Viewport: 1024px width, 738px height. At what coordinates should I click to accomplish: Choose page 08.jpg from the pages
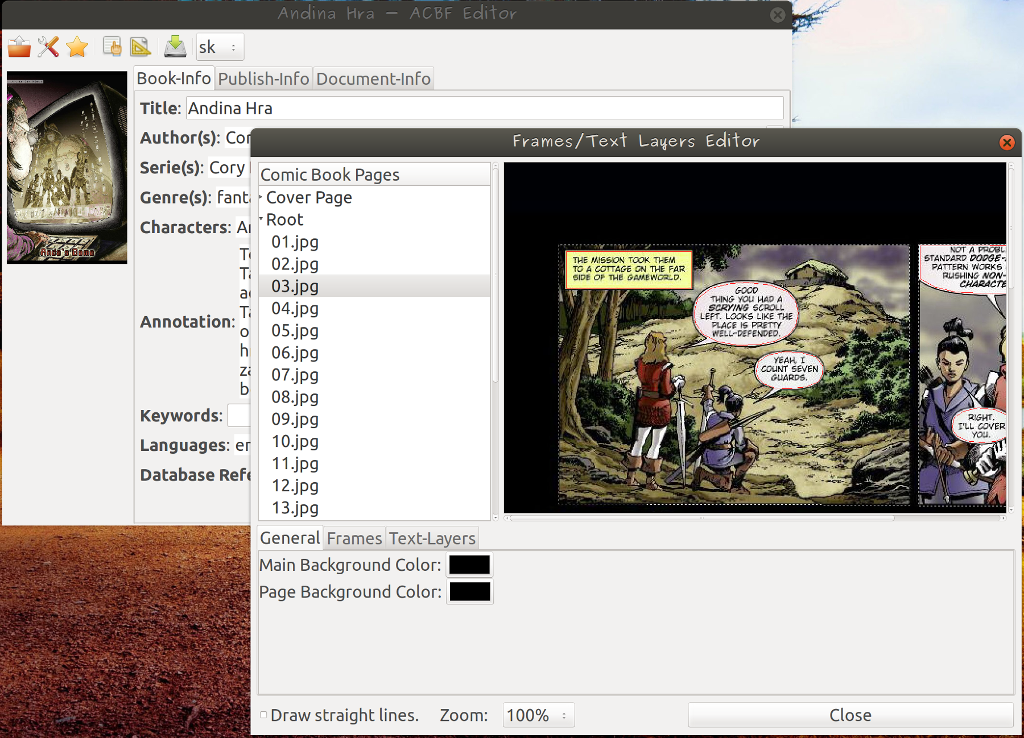(295, 397)
